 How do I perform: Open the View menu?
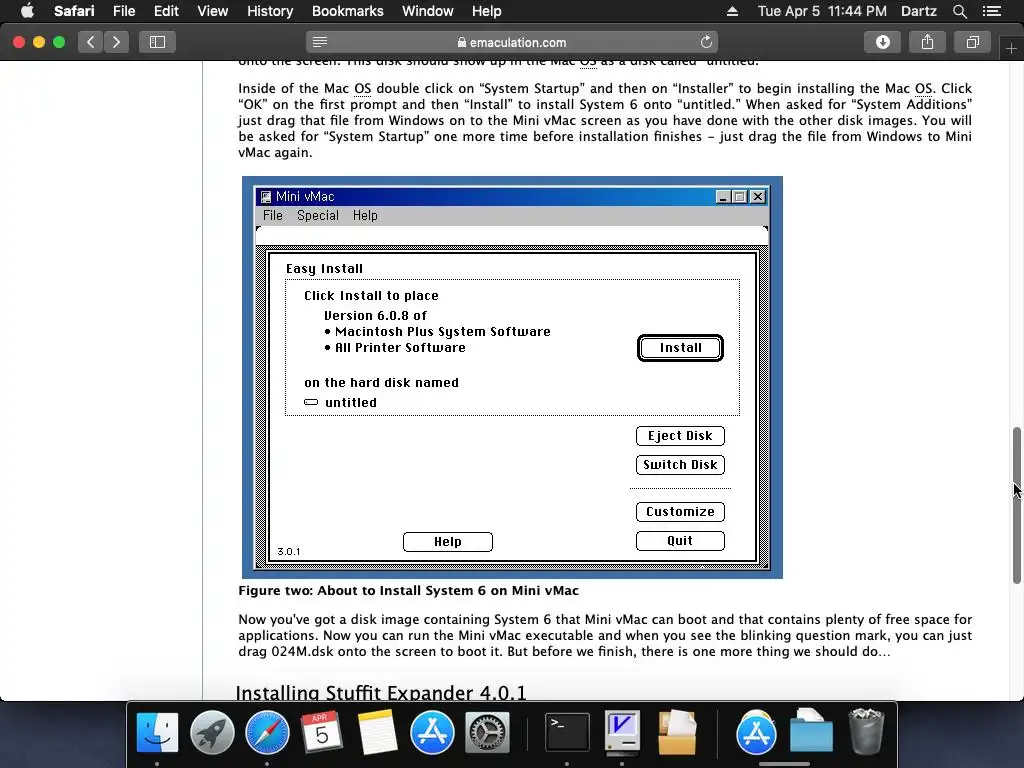pyautogui.click(x=212, y=11)
